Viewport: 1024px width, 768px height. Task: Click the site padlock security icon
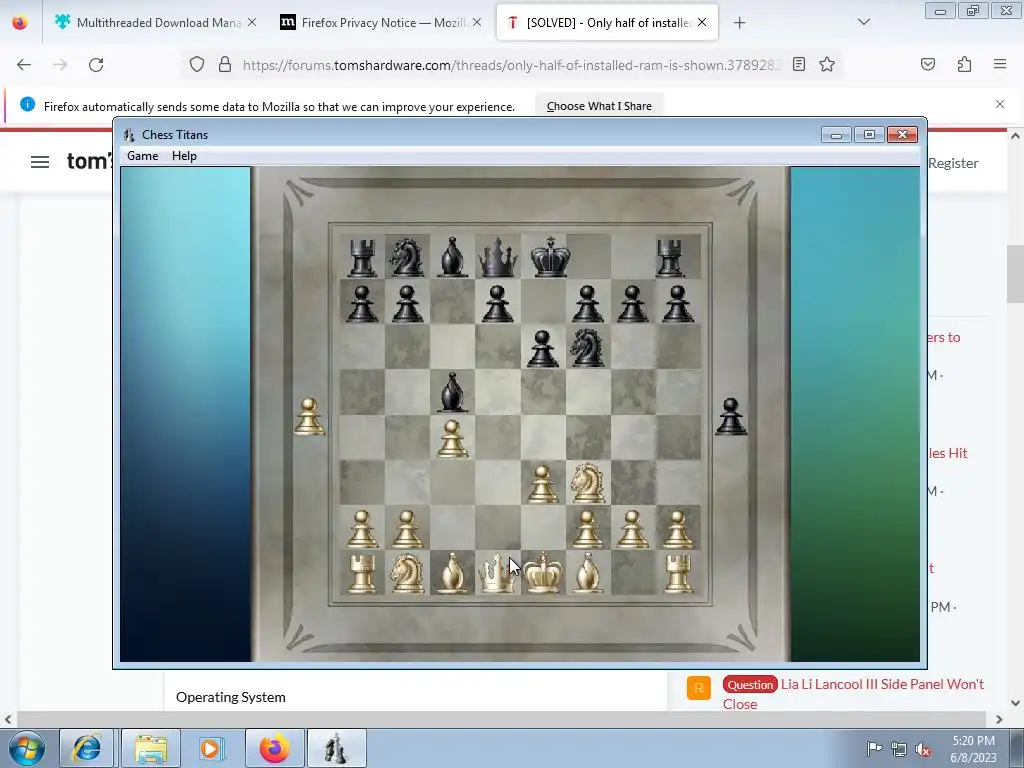tap(225, 65)
